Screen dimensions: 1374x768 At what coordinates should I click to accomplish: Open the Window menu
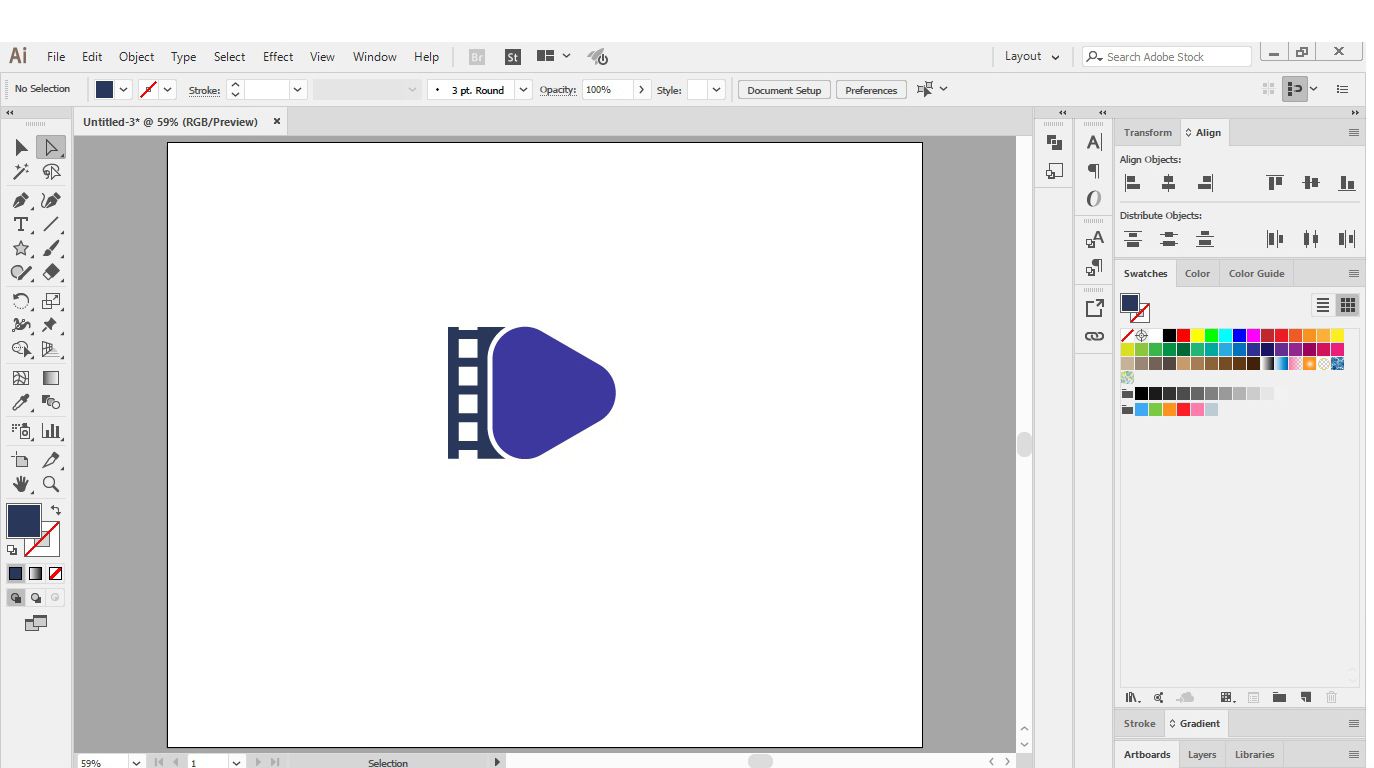(x=375, y=57)
